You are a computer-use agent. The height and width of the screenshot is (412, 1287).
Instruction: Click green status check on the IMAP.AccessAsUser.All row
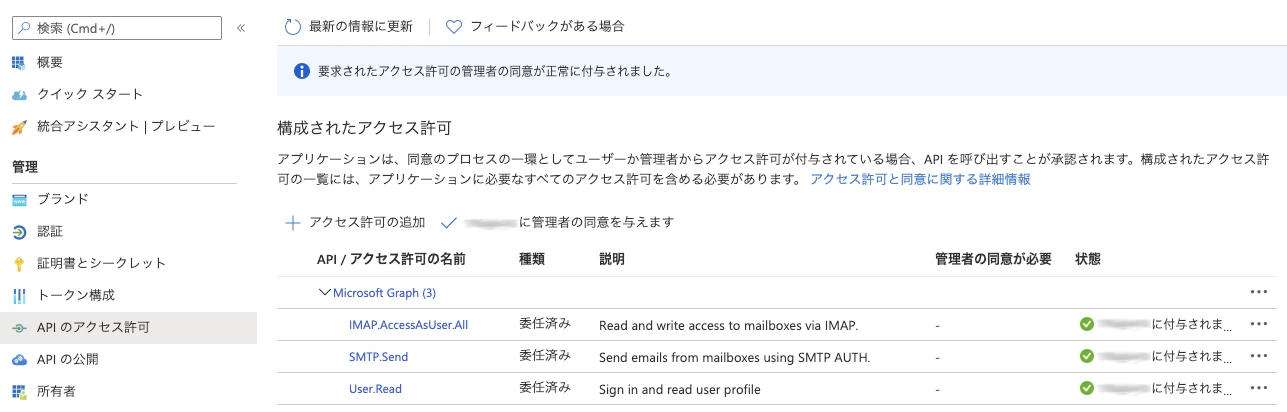[x=1087, y=324]
